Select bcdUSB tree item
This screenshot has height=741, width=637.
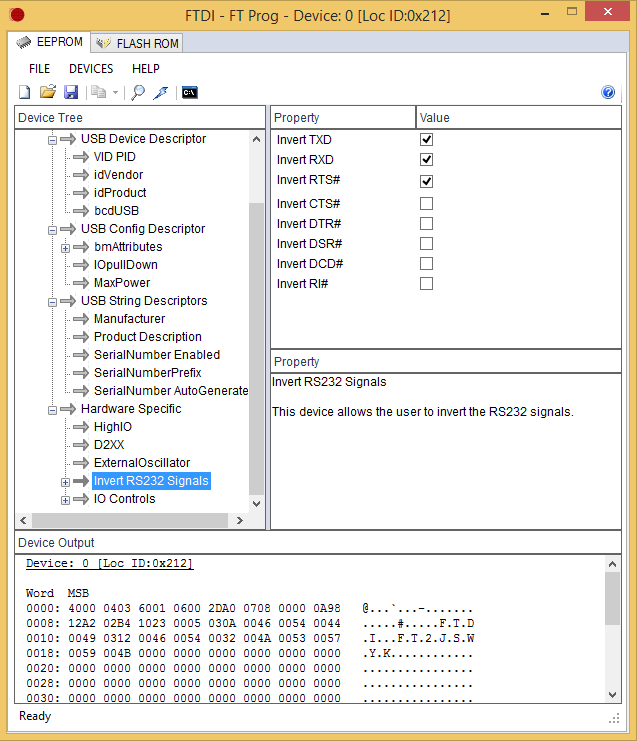point(116,211)
